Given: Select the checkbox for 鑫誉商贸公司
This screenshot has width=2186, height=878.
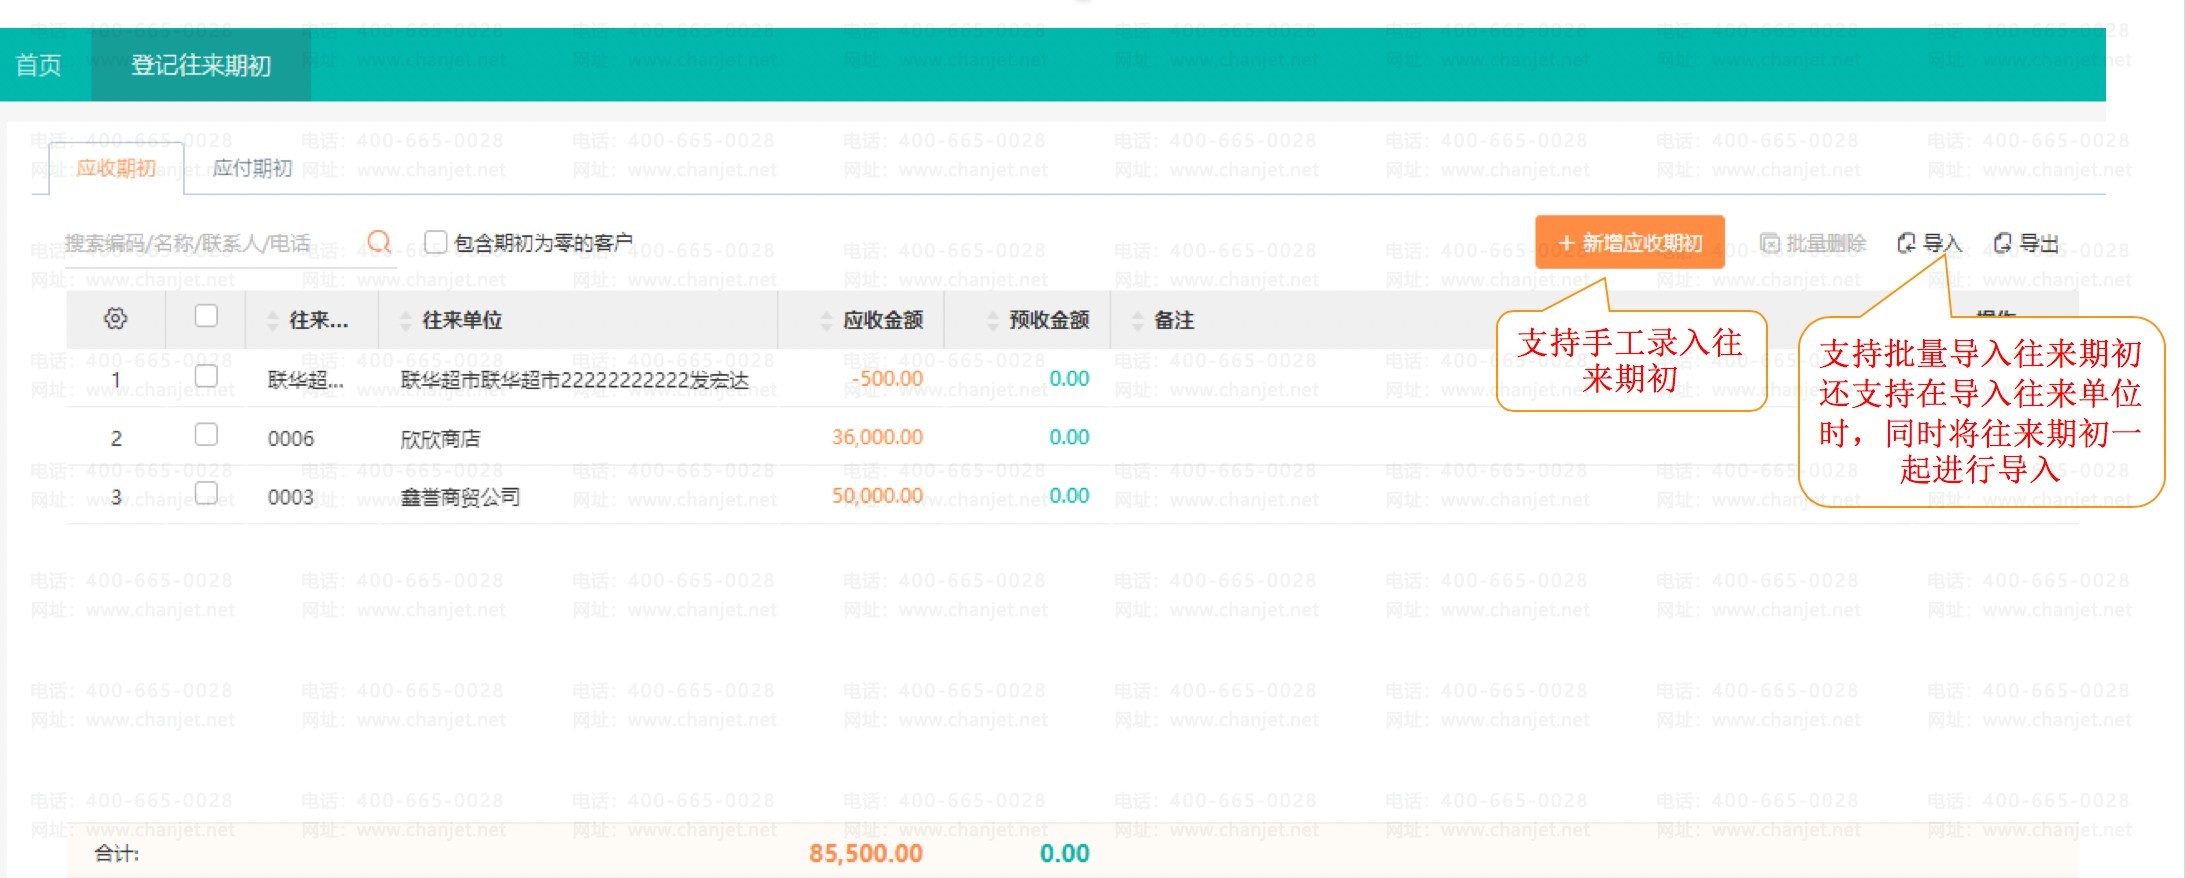Looking at the screenshot, I should click(x=206, y=493).
